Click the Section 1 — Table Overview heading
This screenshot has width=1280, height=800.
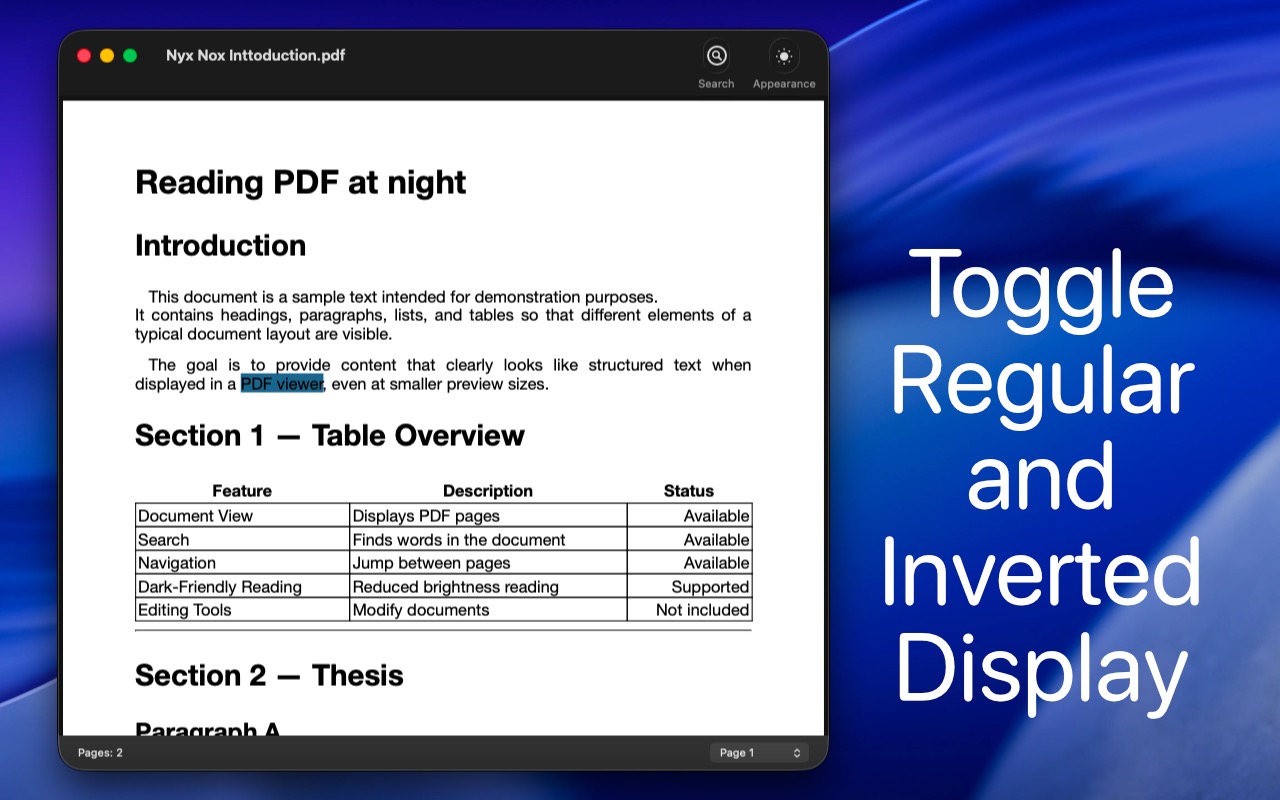[x=329, y=436]
